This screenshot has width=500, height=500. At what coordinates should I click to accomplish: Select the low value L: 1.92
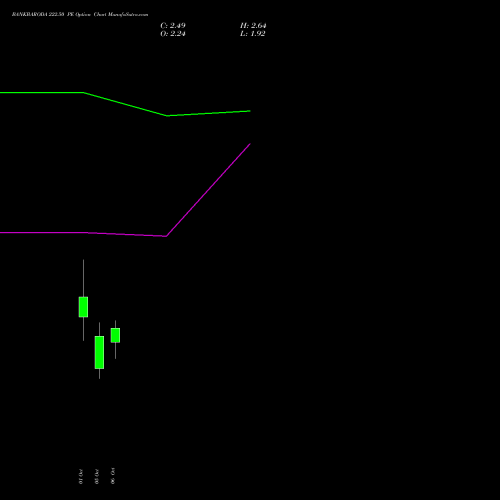tap(253, 34)
